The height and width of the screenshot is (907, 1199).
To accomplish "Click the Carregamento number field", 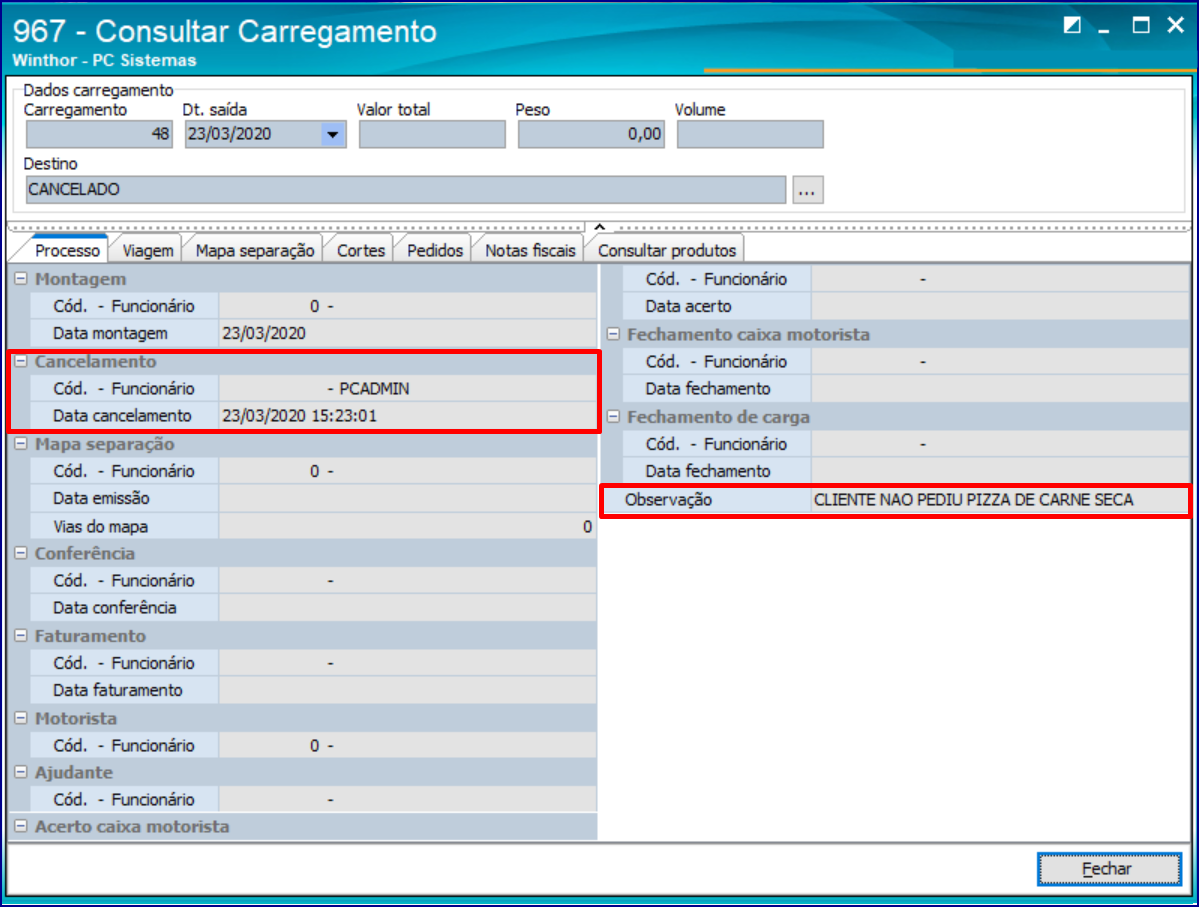I will tap(99, 135).
